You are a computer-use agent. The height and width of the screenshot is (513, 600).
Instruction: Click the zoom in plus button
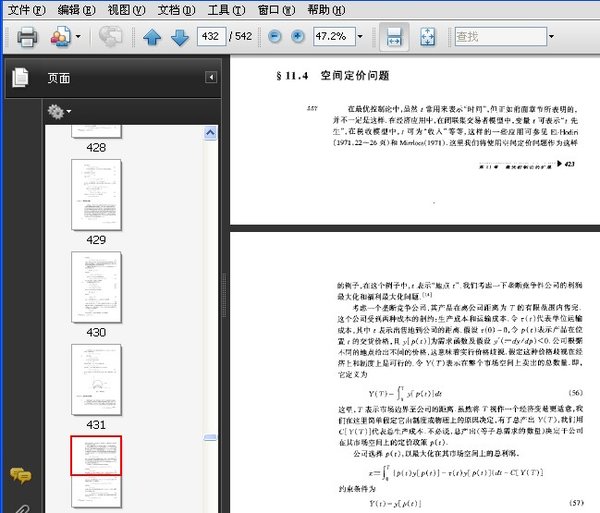click(x=297, y=36)
